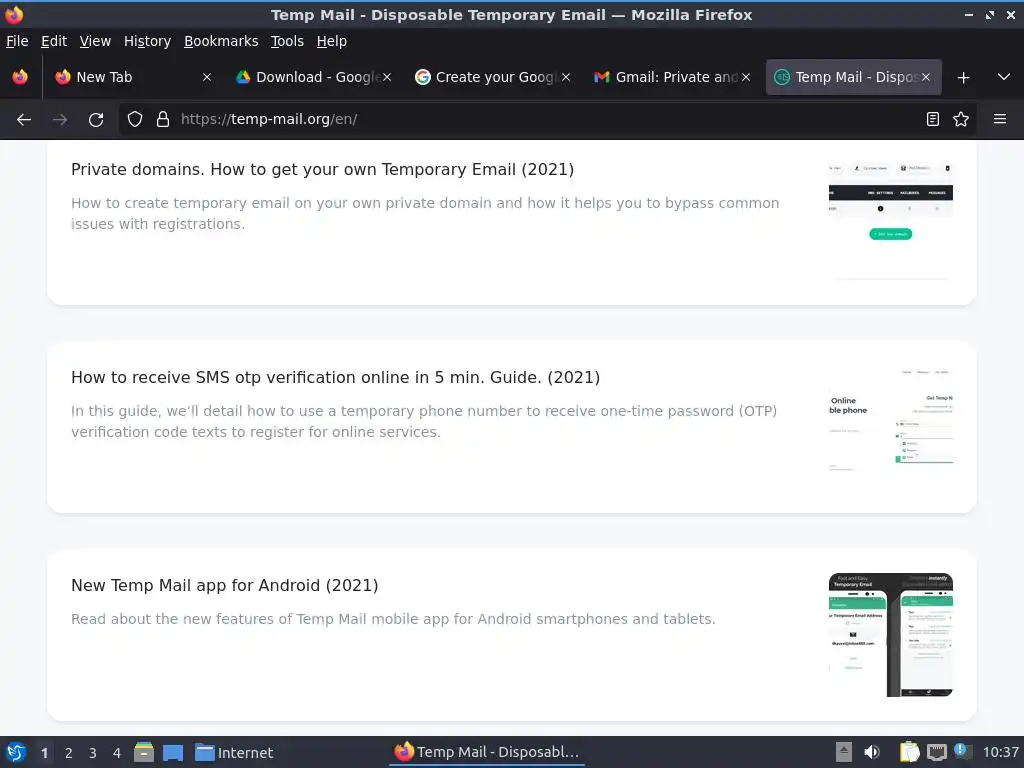Open the SMS otp verification guide title
This screenshot has width=1024, height=768.
[x=336, y=377]
